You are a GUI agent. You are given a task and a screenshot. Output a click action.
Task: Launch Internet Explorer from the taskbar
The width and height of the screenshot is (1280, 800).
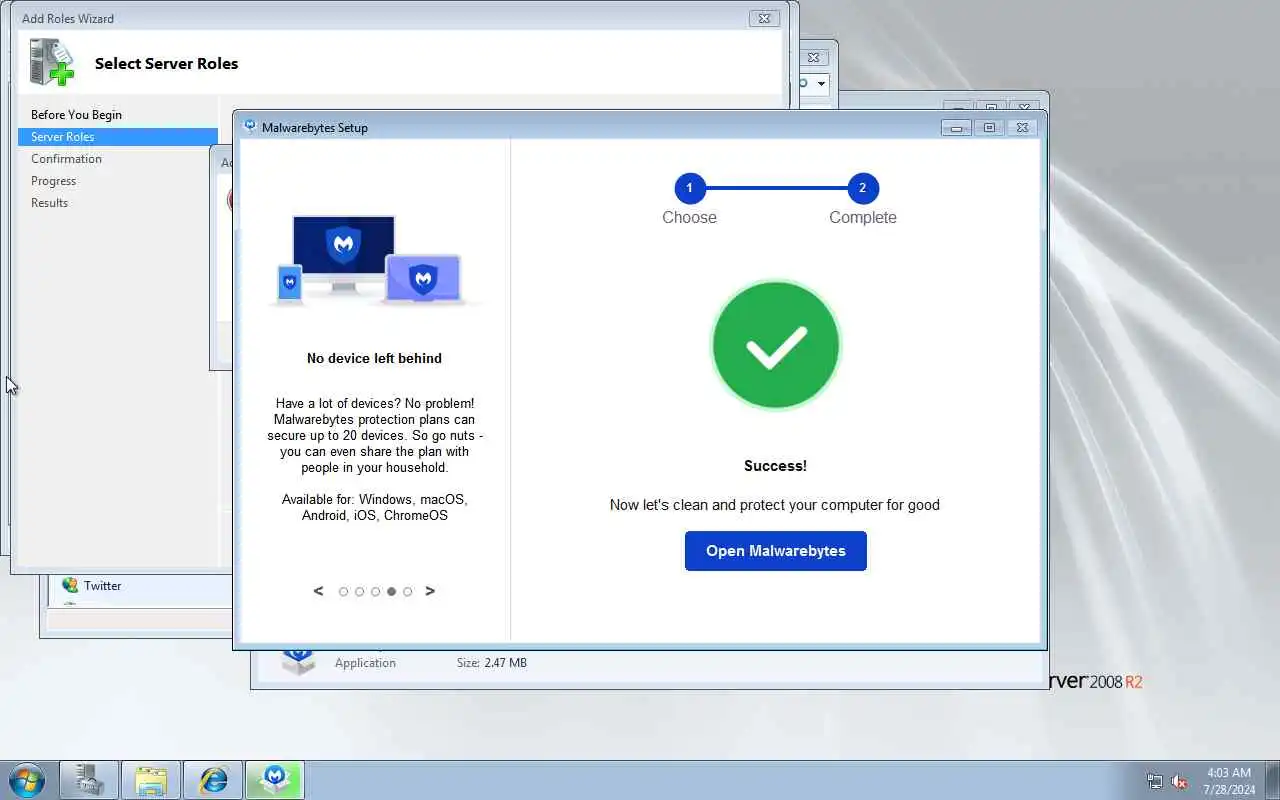(213, 780)
